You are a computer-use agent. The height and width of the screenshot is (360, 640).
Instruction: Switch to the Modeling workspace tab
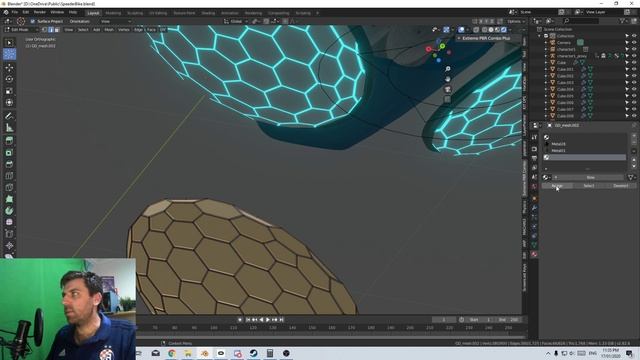click(113, 13)
